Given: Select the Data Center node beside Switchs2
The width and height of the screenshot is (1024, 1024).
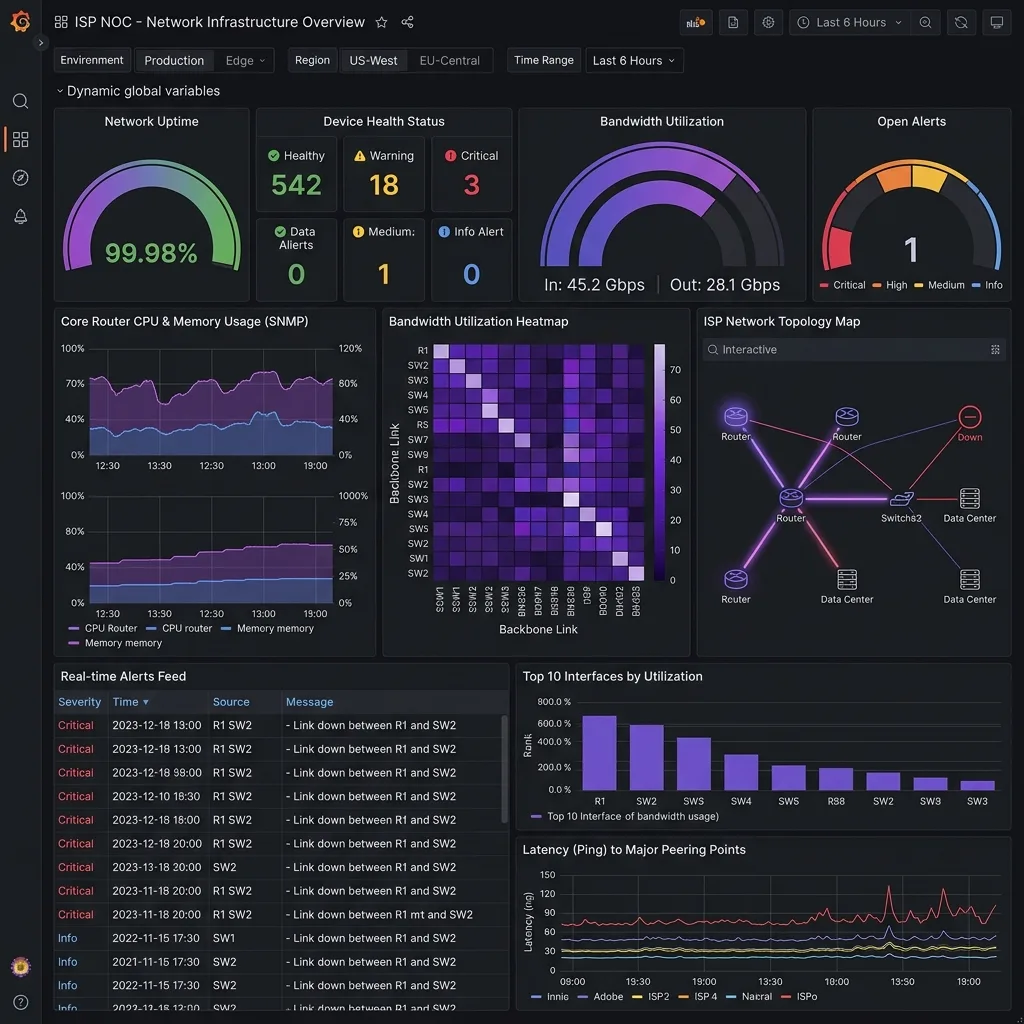Looking at the screenshot, I should pyautogui.click(x=970, y=505).
